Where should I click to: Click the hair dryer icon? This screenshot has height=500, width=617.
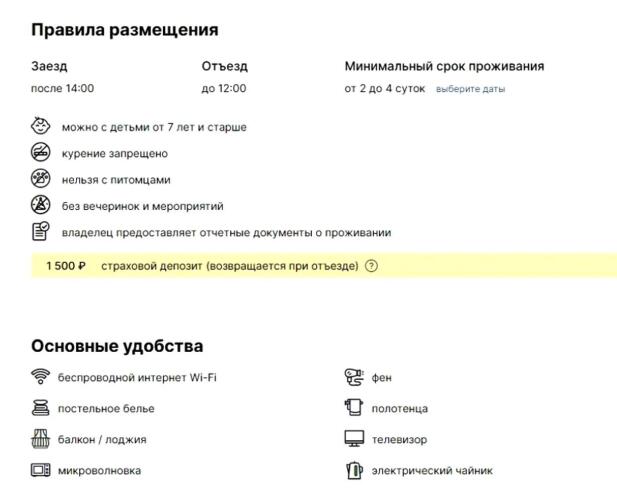354,377
